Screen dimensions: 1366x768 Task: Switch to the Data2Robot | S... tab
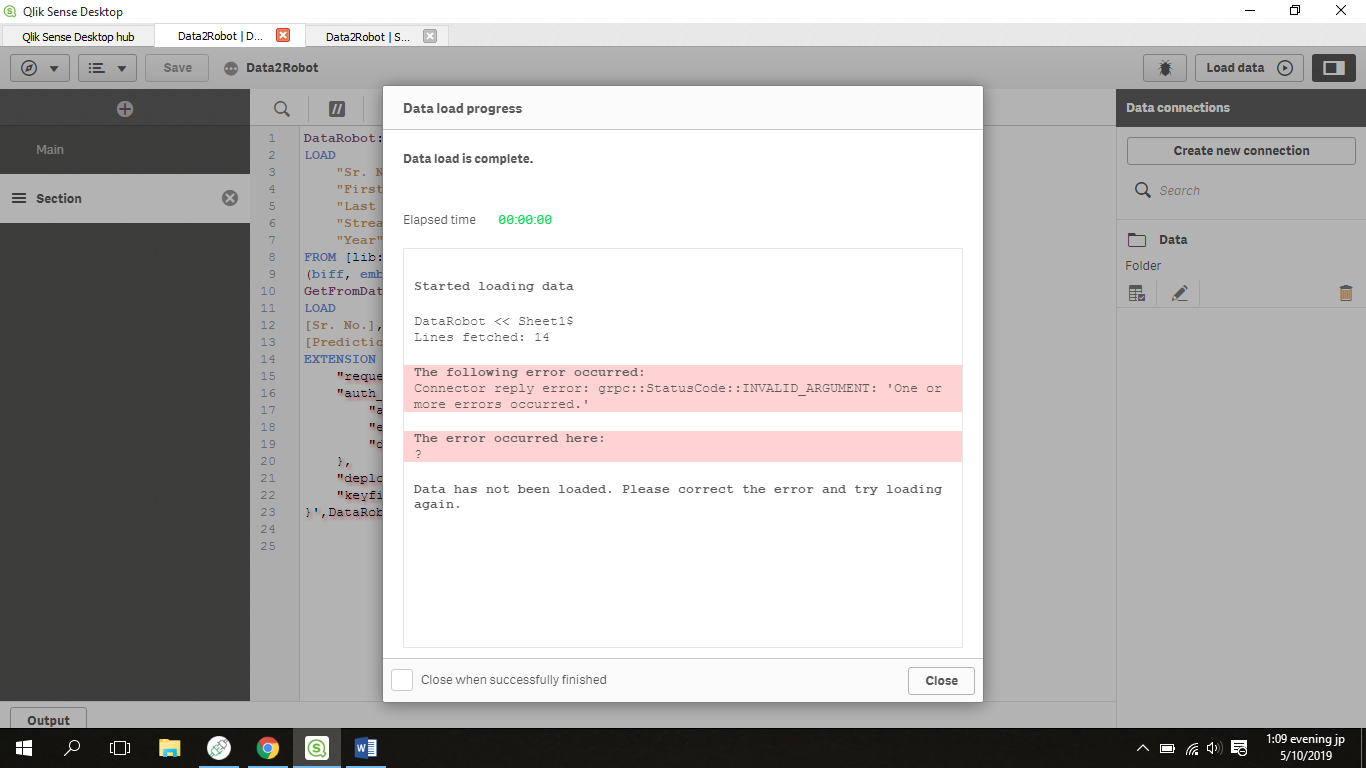pos(367,36)
